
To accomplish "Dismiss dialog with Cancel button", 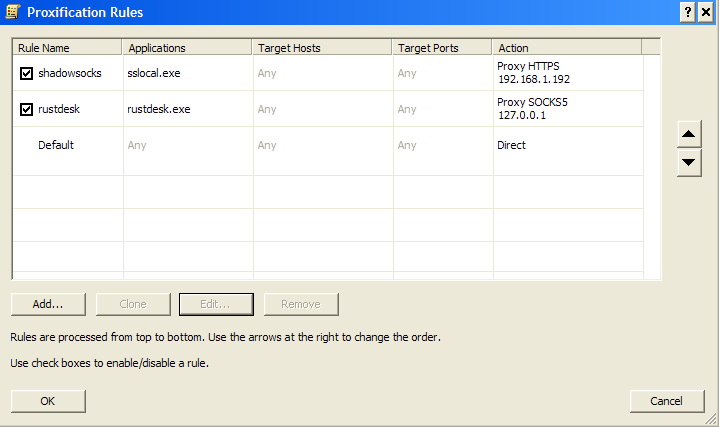I will (667, 401).
